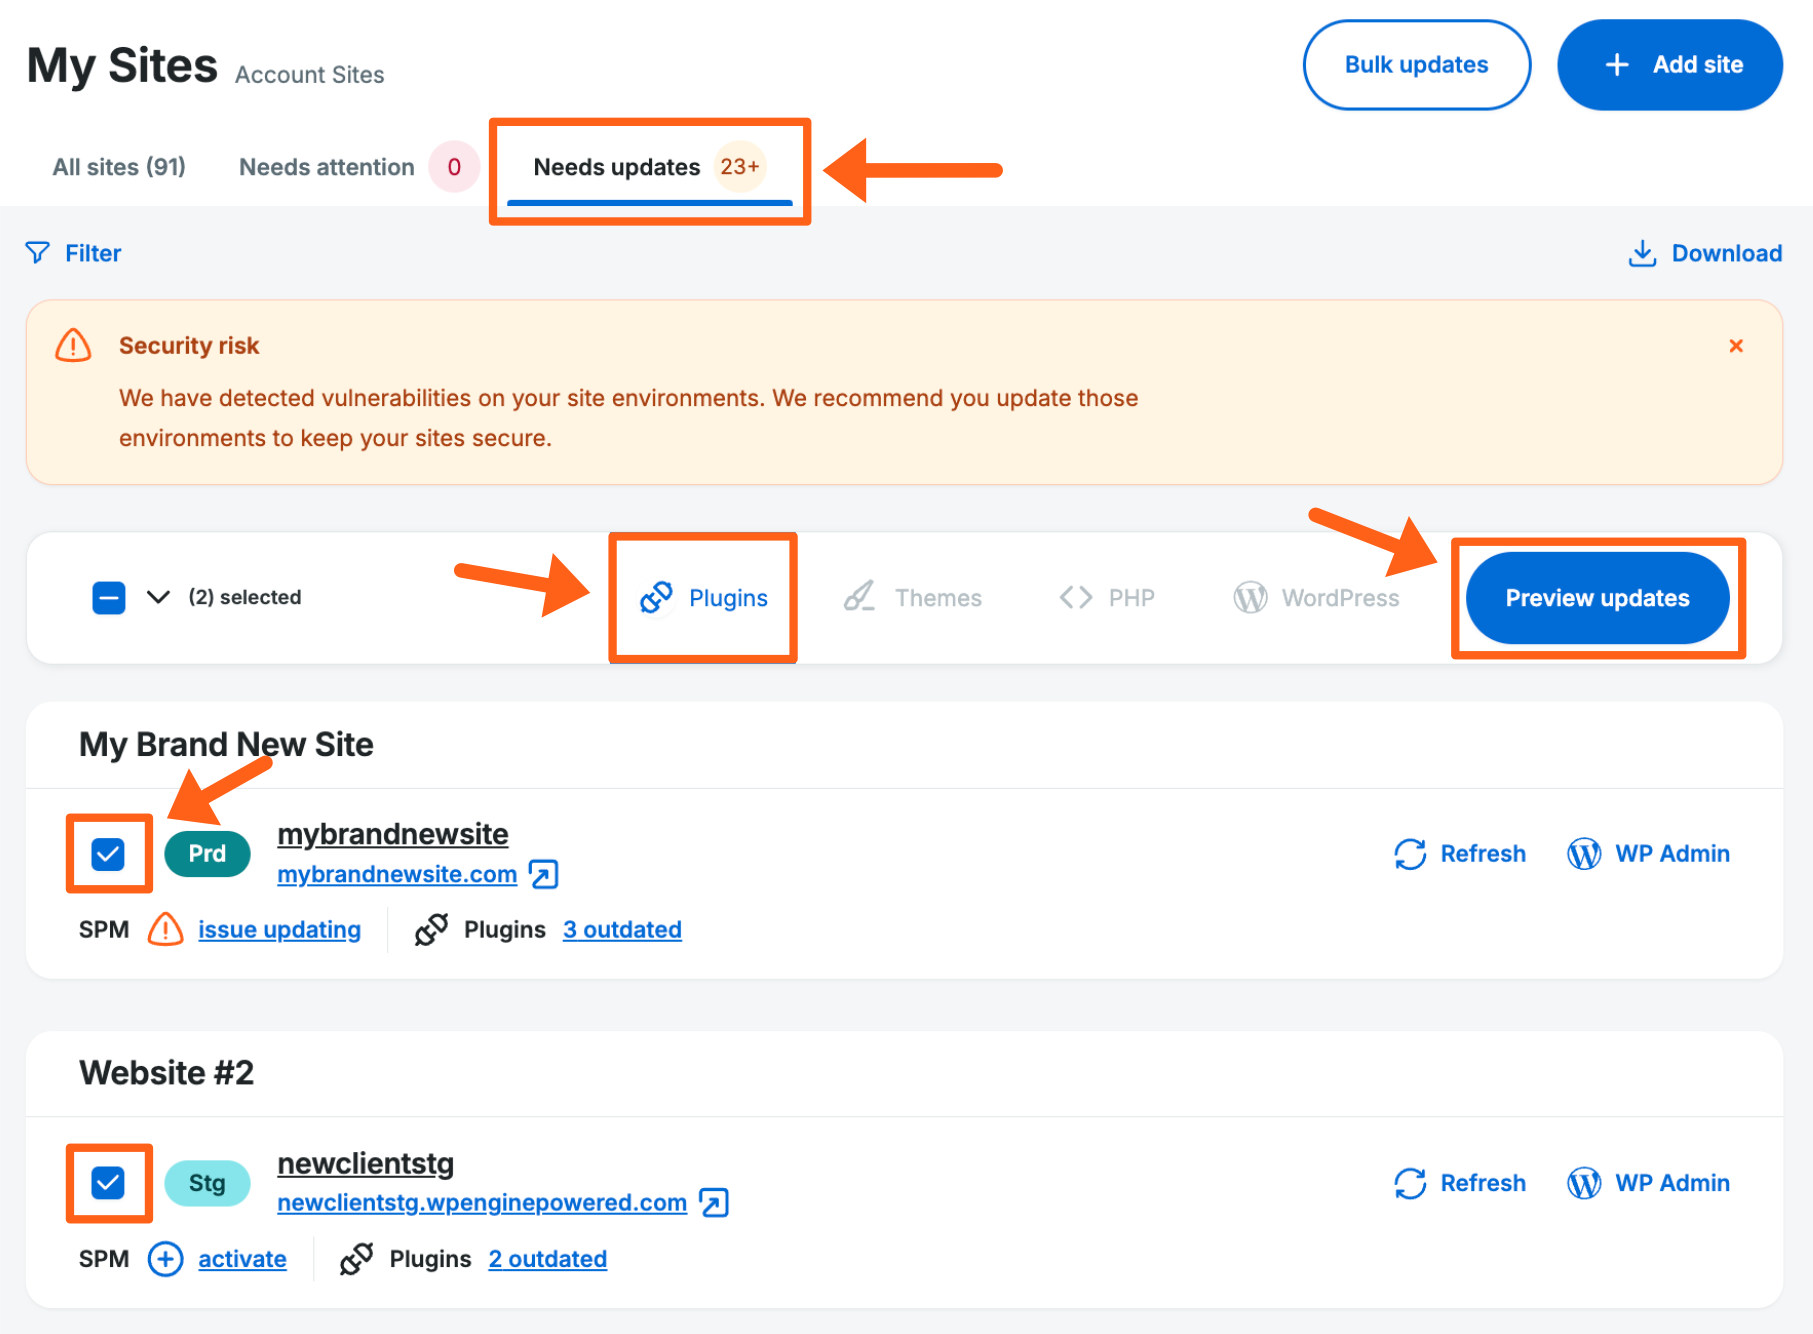Open the Needs attention tab
Viewport: 1813px width, 1334px height.
(326, 167)
